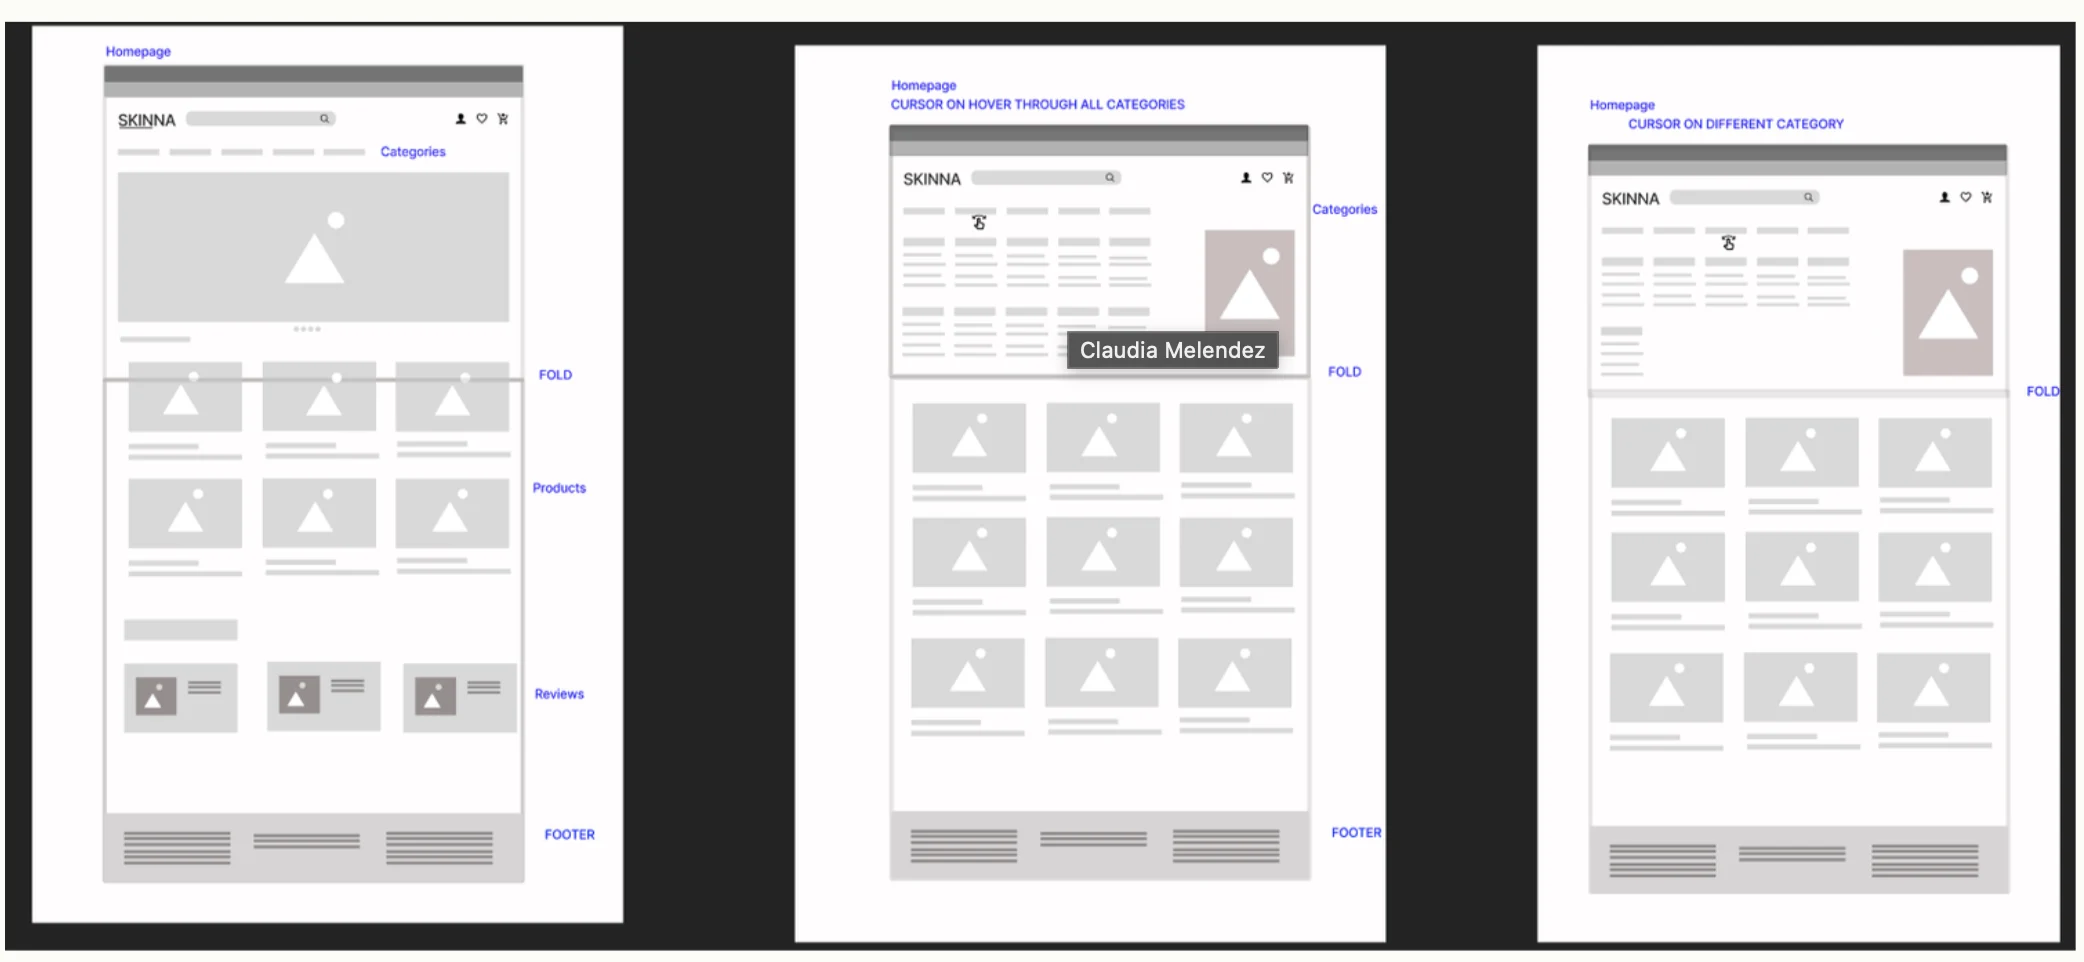Click the shopping cart icon in first Homepage wireframe
This screenshot has height=962, width=2084.
pos(503,119)
